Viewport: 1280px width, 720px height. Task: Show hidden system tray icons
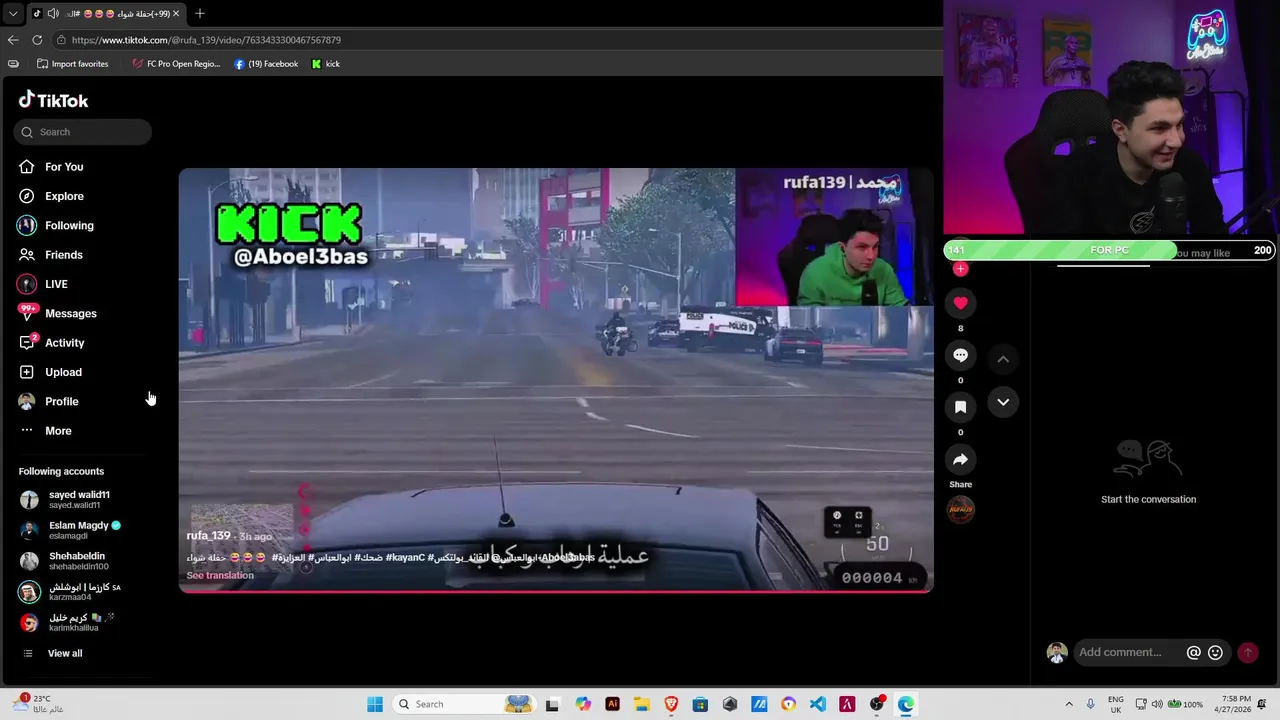[1068, 704]
